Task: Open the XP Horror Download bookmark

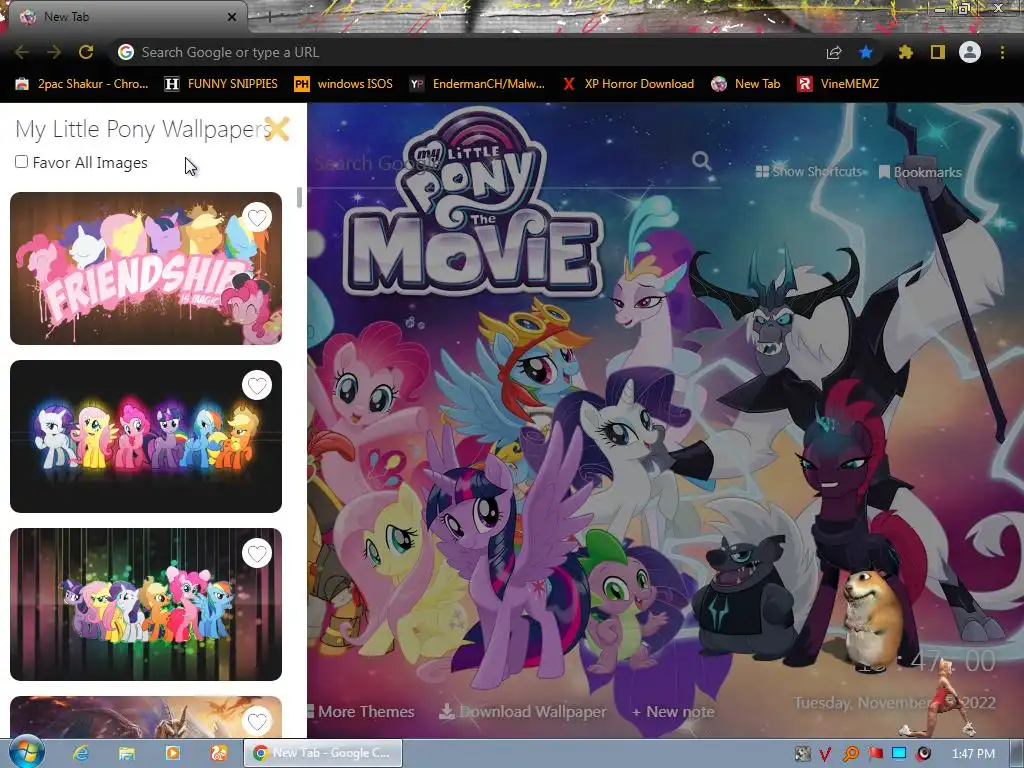Action: pyautogui.click(x=628, y=84)
